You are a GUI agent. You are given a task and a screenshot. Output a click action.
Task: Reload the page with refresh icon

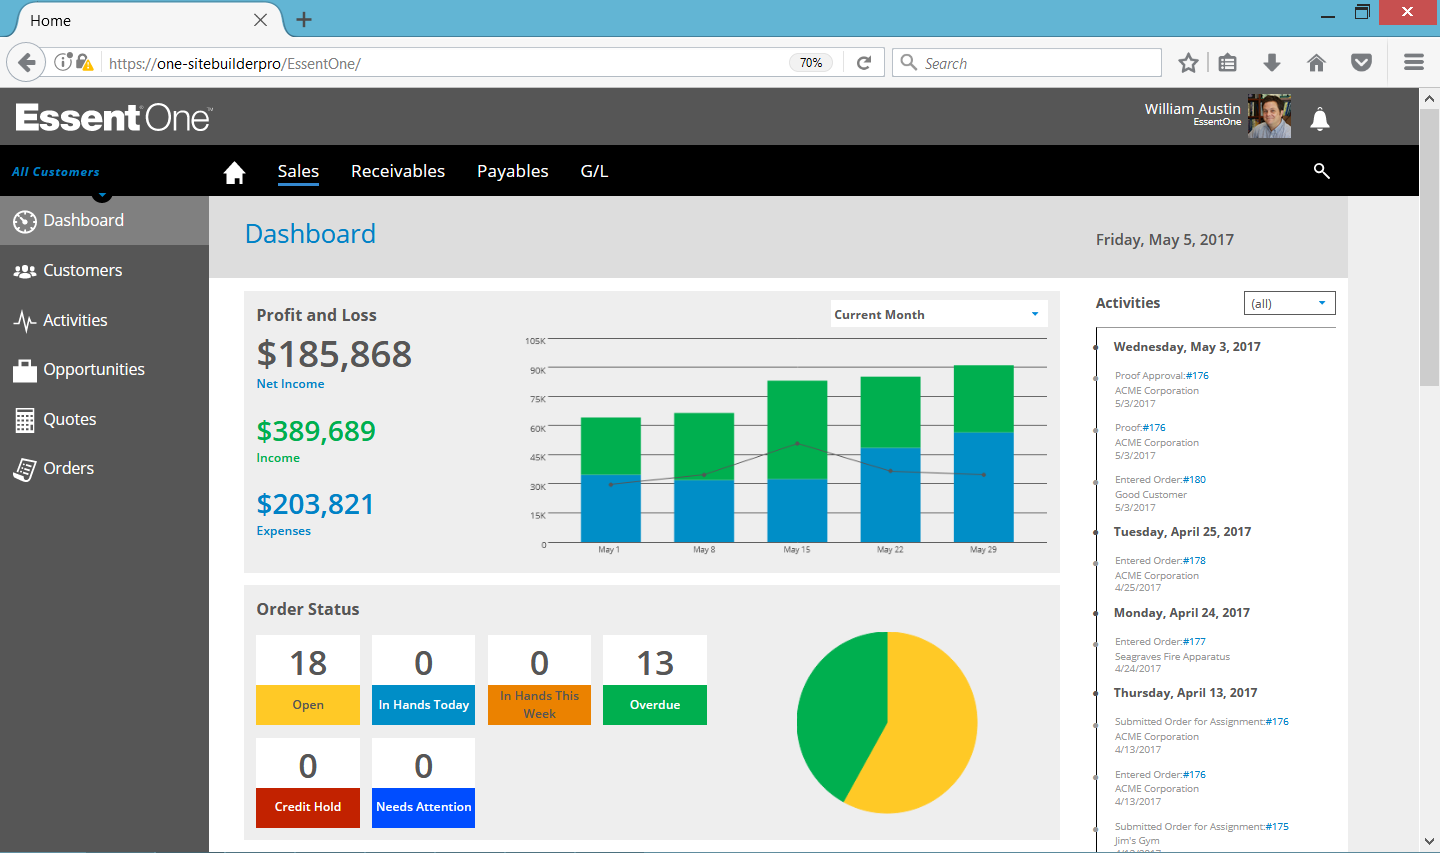(x=864, y=63)
